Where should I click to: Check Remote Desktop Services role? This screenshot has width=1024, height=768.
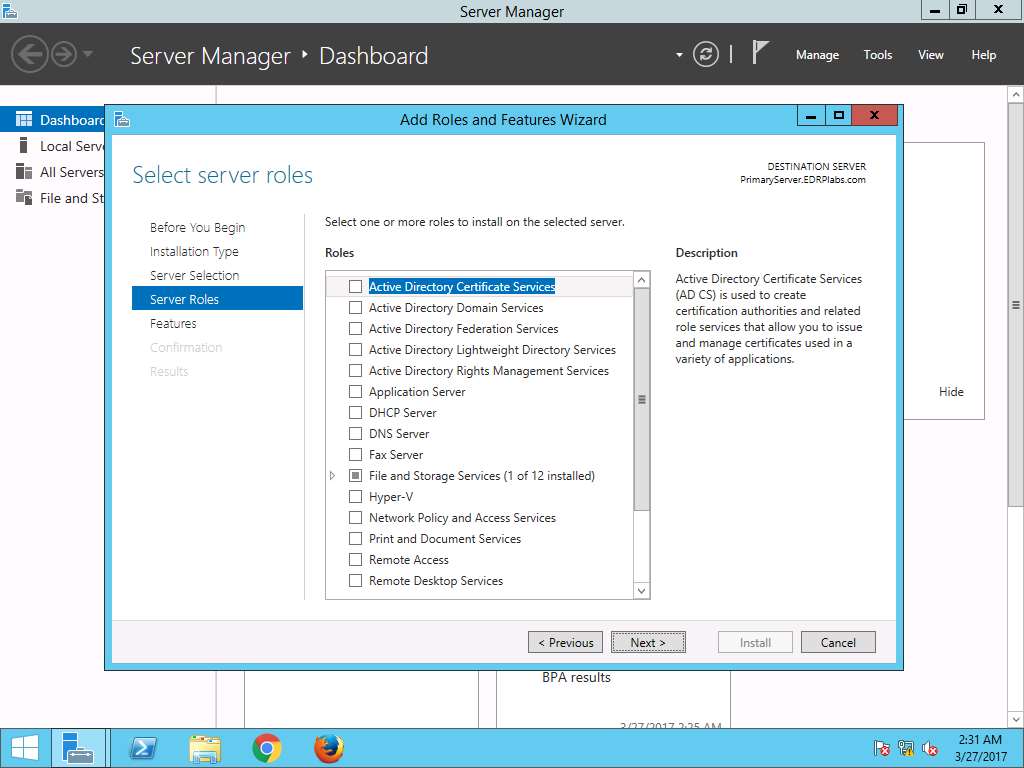(355, 580)
